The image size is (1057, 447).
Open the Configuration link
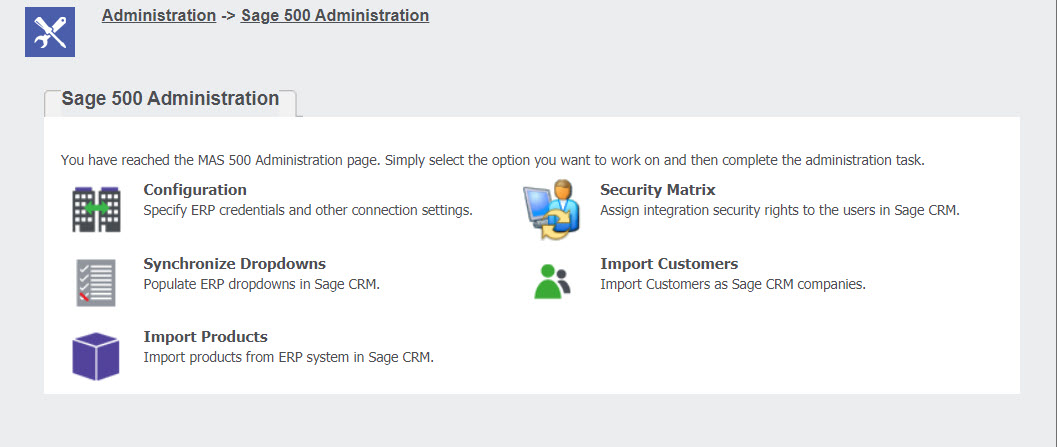pos(195,189)
